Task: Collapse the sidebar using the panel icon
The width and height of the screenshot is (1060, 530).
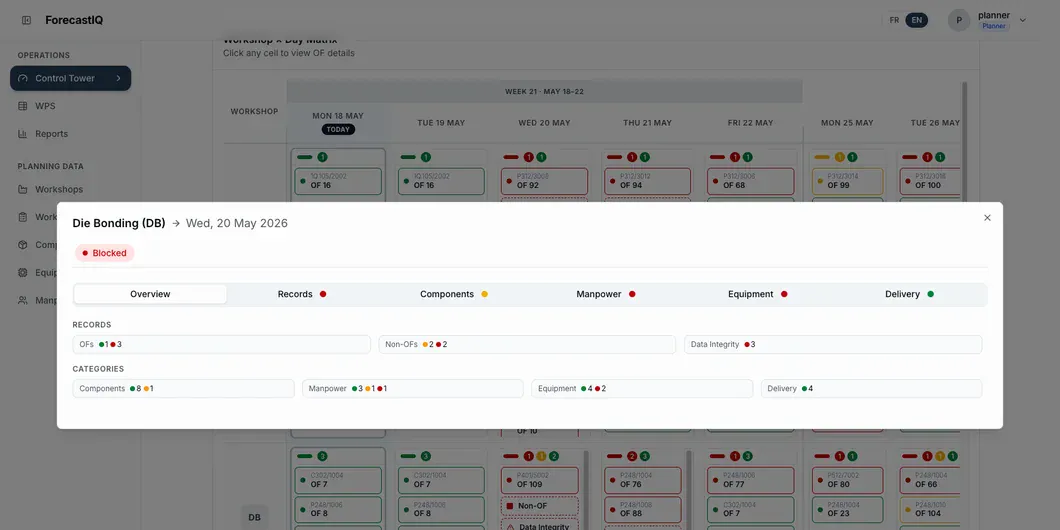Action: coord(26,20)
